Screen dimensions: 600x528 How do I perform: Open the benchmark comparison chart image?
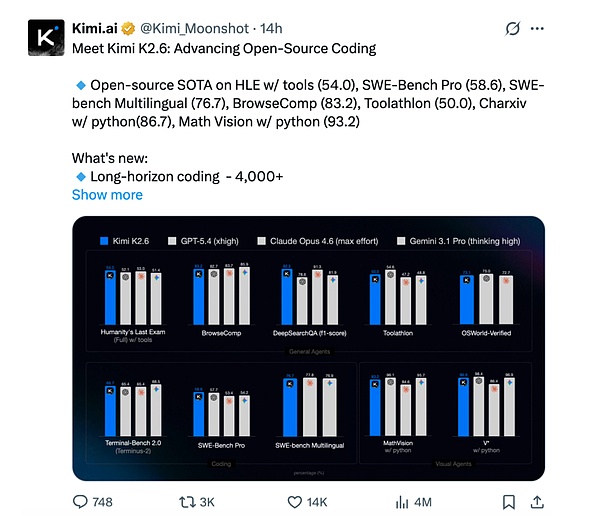point(308,350)
